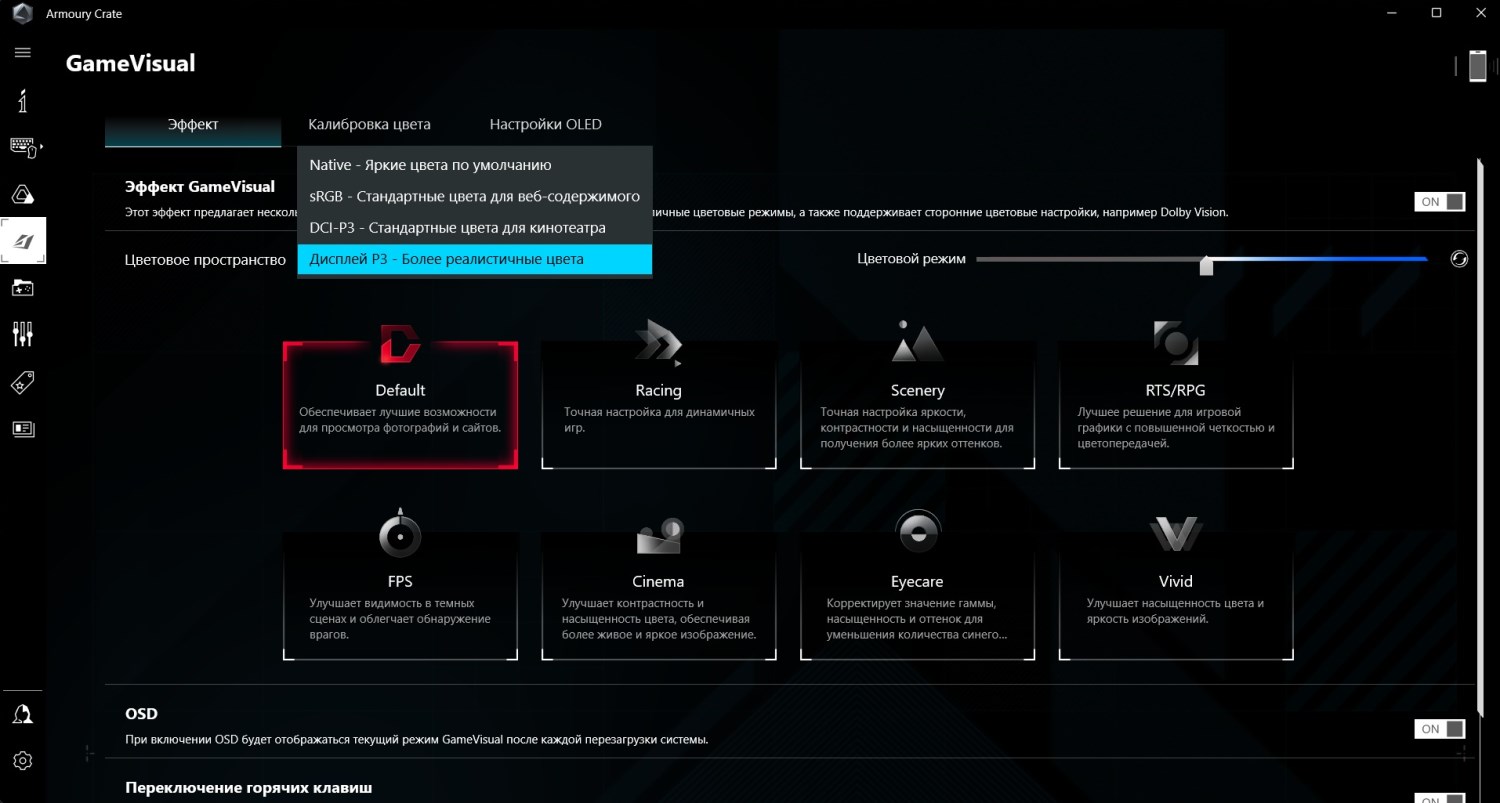Reset the color mode with the circular arrow icon

[1459, 259]
